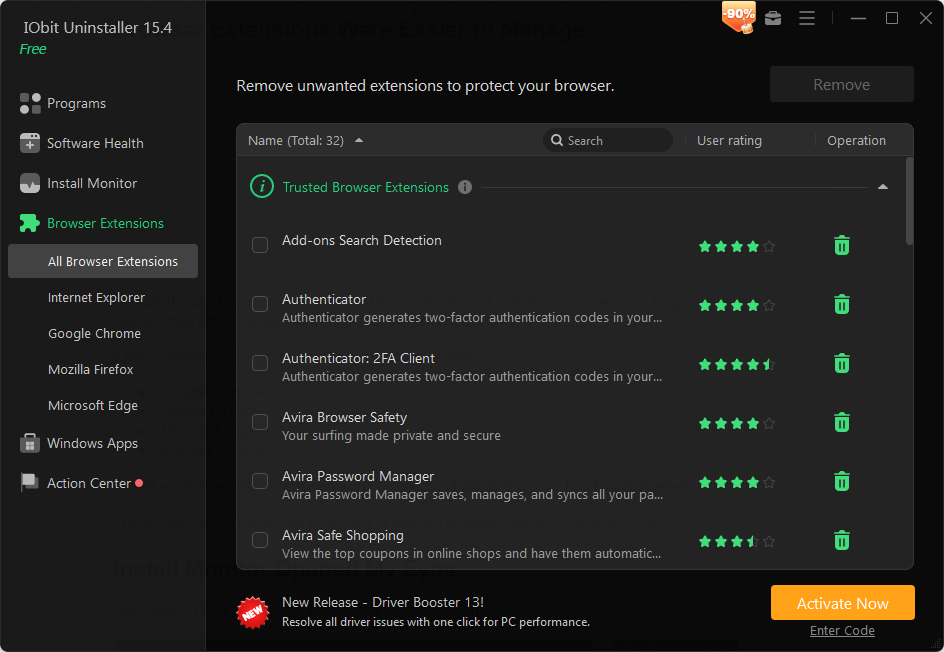Viewport: 944px width, 652px height.
Task: Open the Software Health icon
Action: click(x=30, y=143)
